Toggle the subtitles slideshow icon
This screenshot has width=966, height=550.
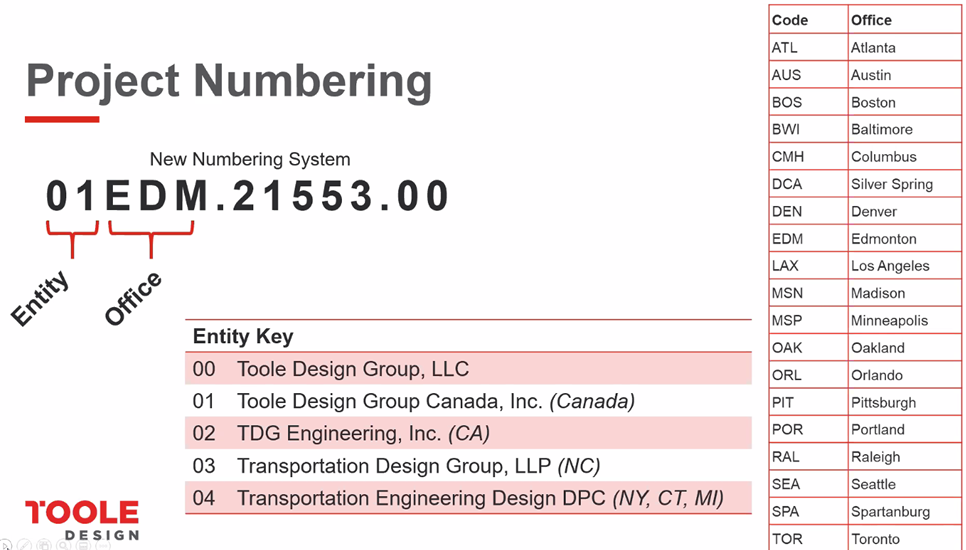click(83, 545)
